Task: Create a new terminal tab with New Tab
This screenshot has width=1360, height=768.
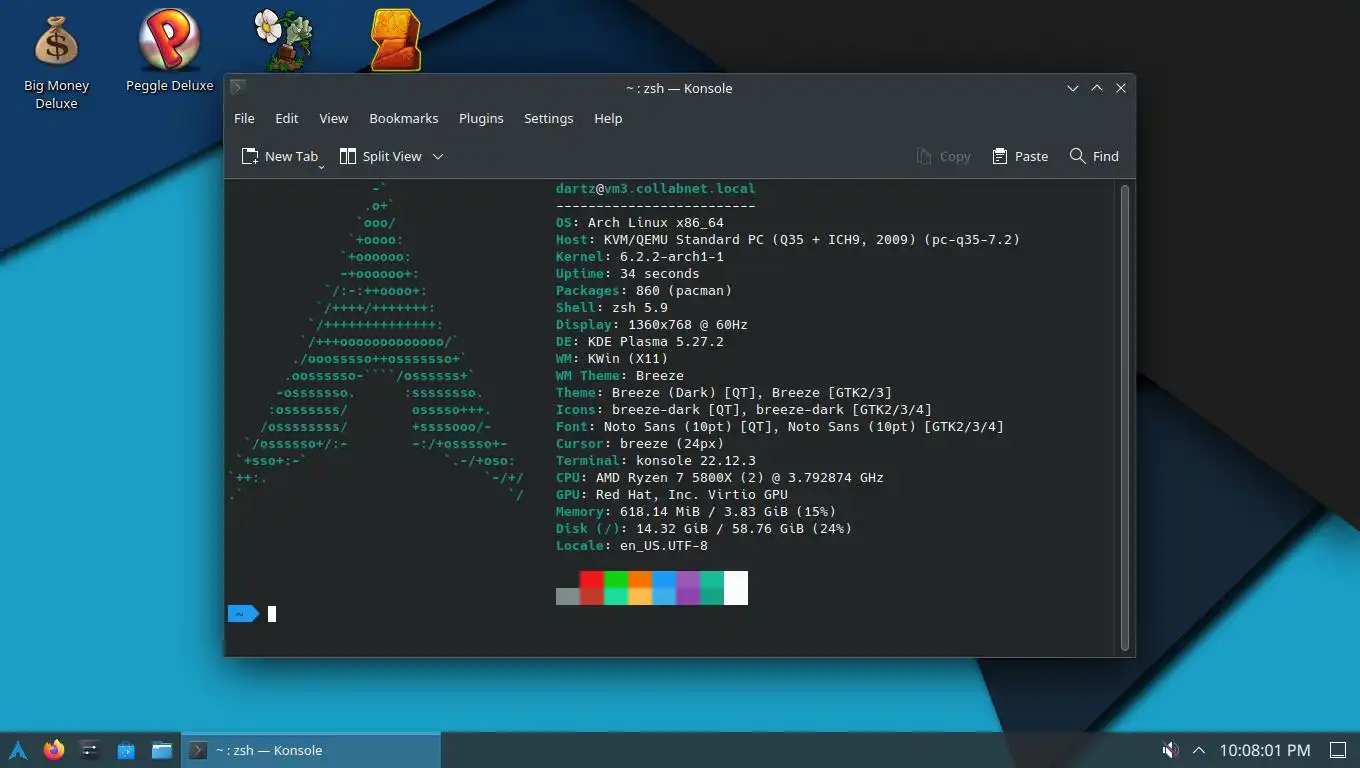Action: click(x=279, y=156)
